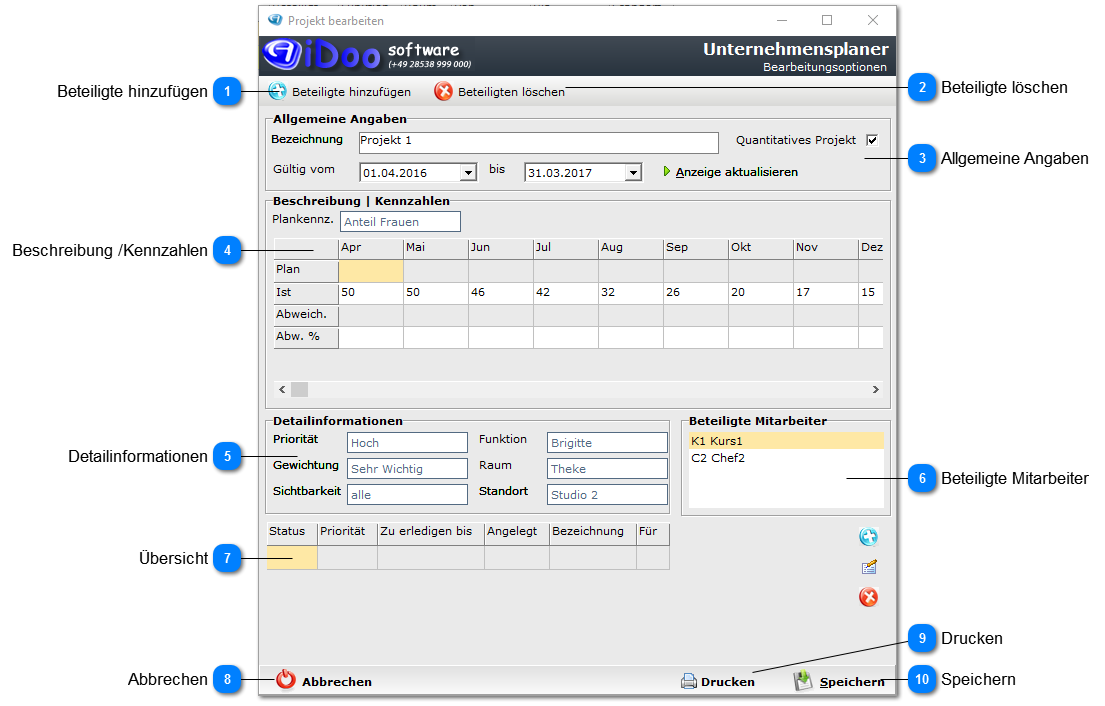Click the Apr column header
1105x706 pixels.
[371, 248]
